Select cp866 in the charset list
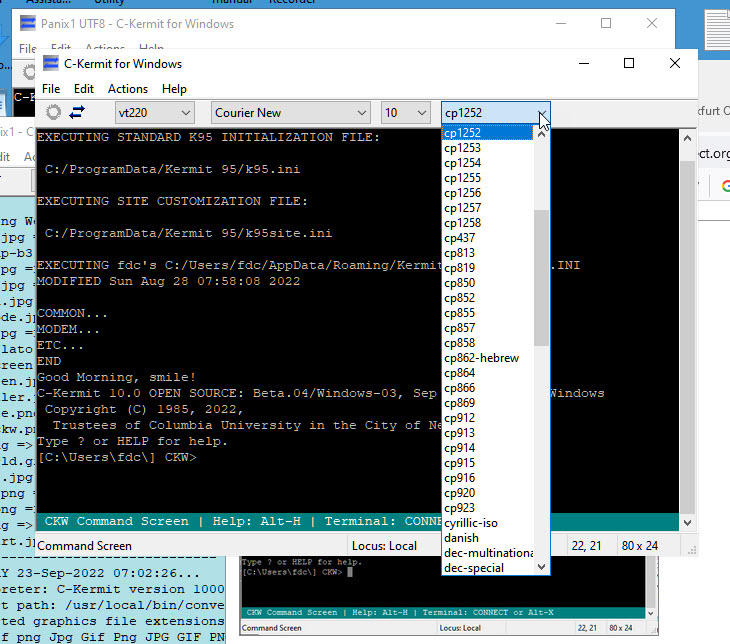 487,387
